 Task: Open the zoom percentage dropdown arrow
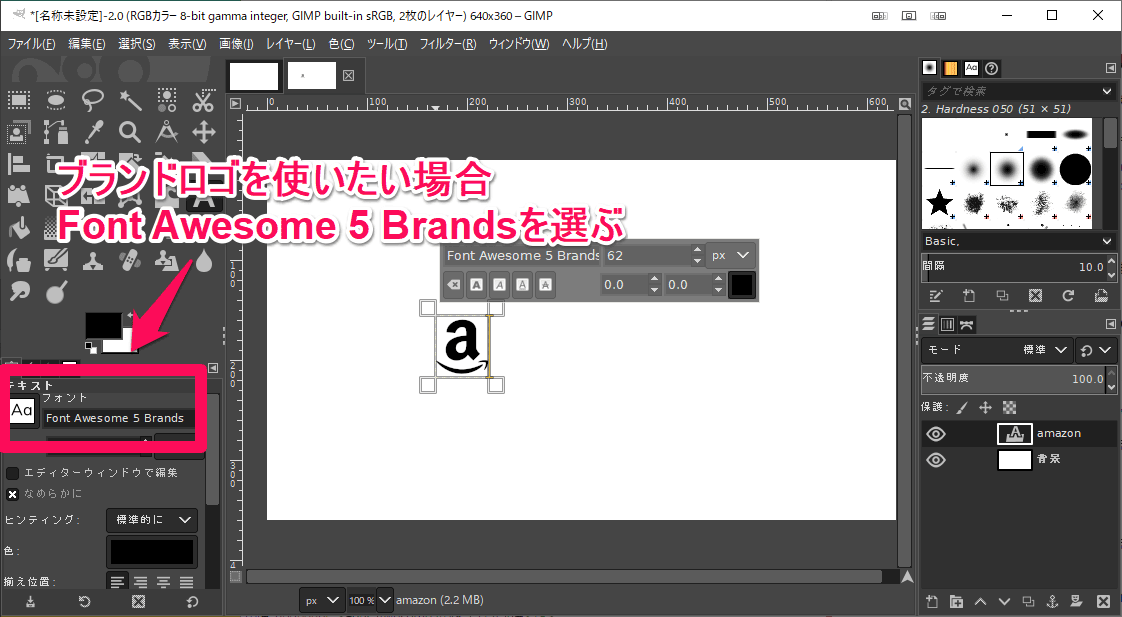tap(384, 601)
